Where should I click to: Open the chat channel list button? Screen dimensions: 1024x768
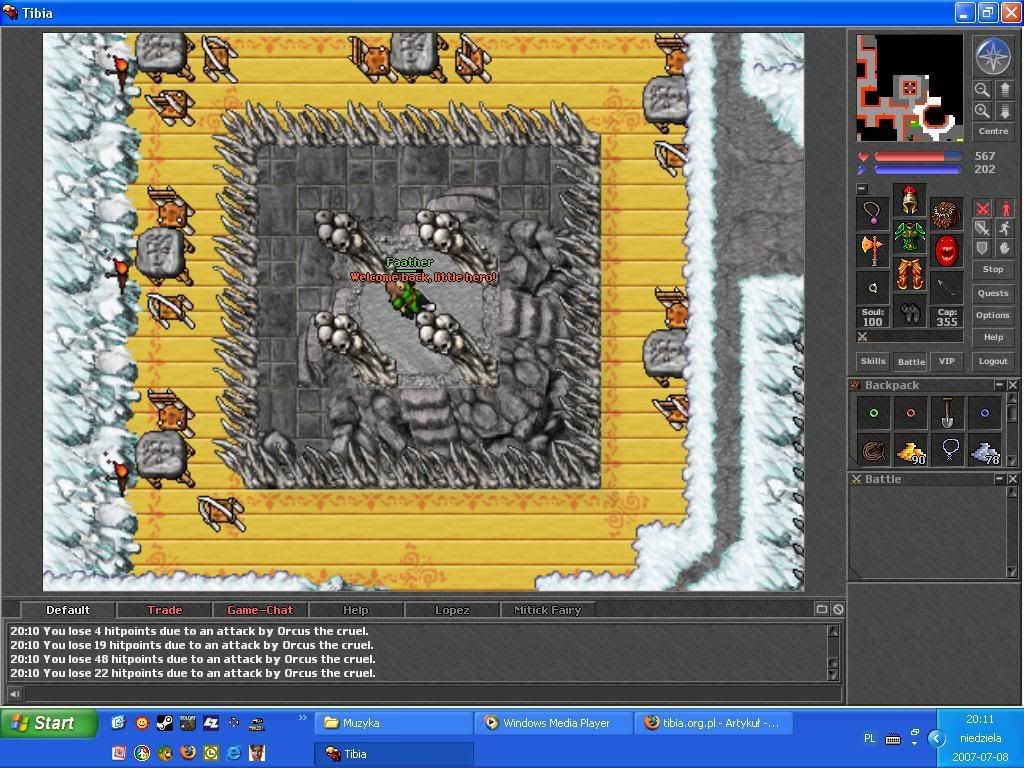tap(822, 609)
